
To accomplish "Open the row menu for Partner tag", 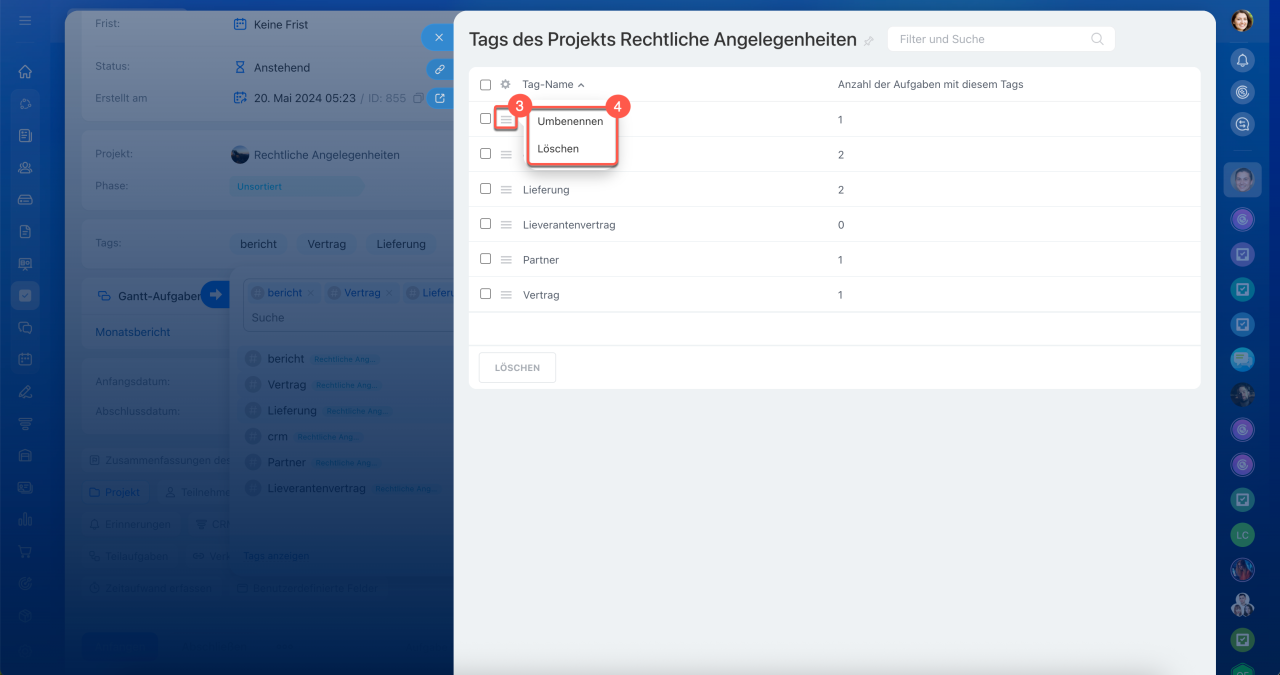I will click(506, 260).
